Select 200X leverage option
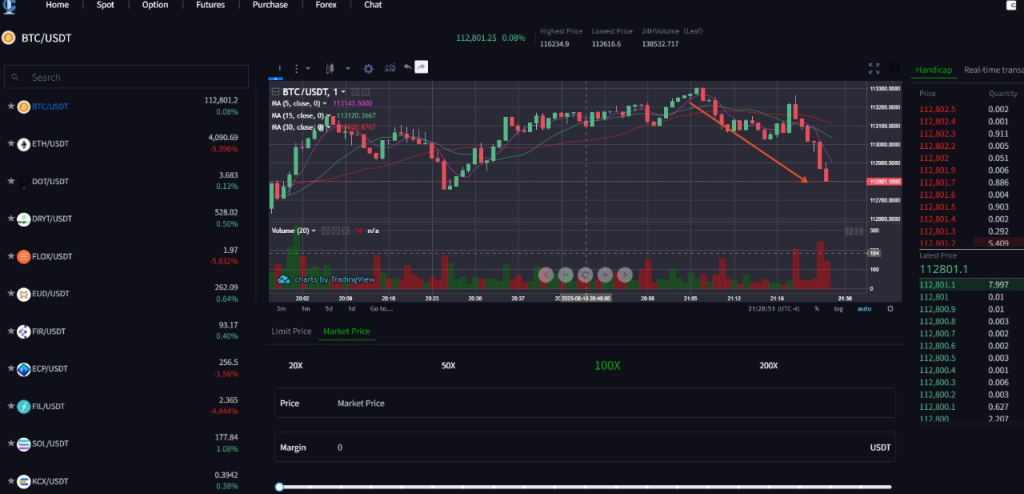The height and width of the screenshot is (494, 1024). pyautogui.click(x=768, y=366)
